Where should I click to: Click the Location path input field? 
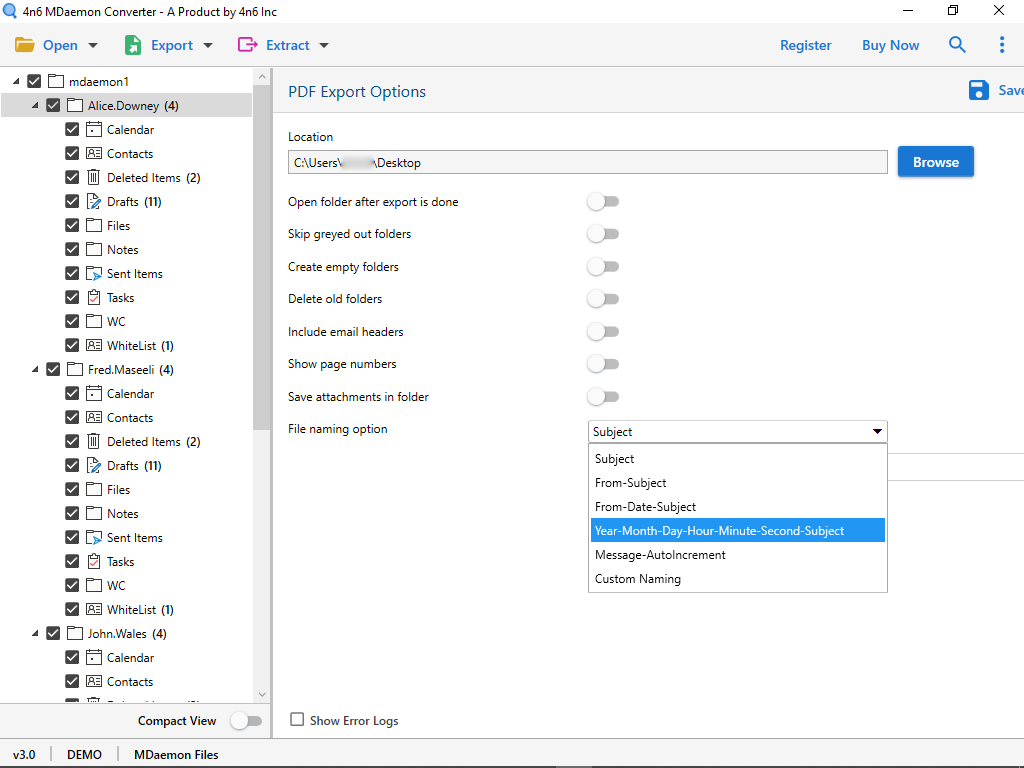pos(587,162)
